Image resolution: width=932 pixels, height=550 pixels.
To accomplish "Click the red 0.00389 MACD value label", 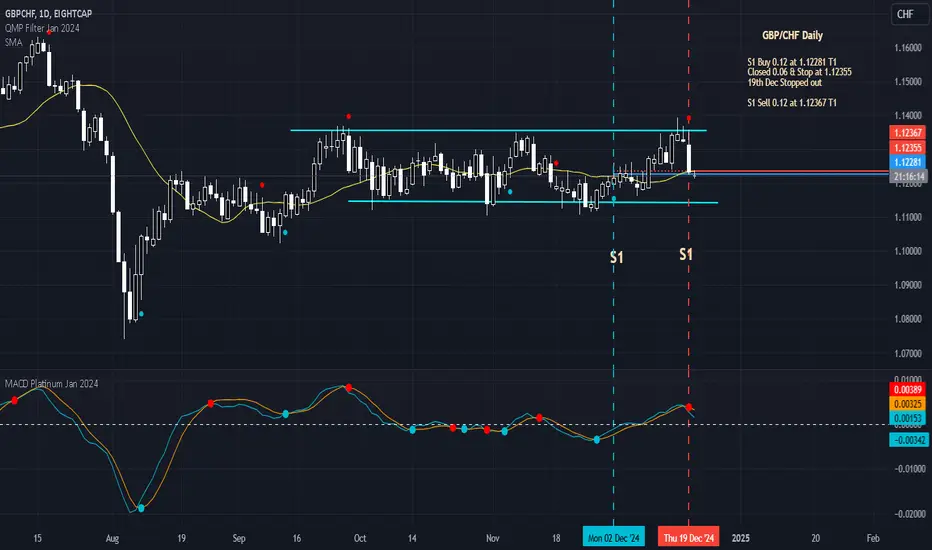I will pyautogui.click(x=908, y=389).
